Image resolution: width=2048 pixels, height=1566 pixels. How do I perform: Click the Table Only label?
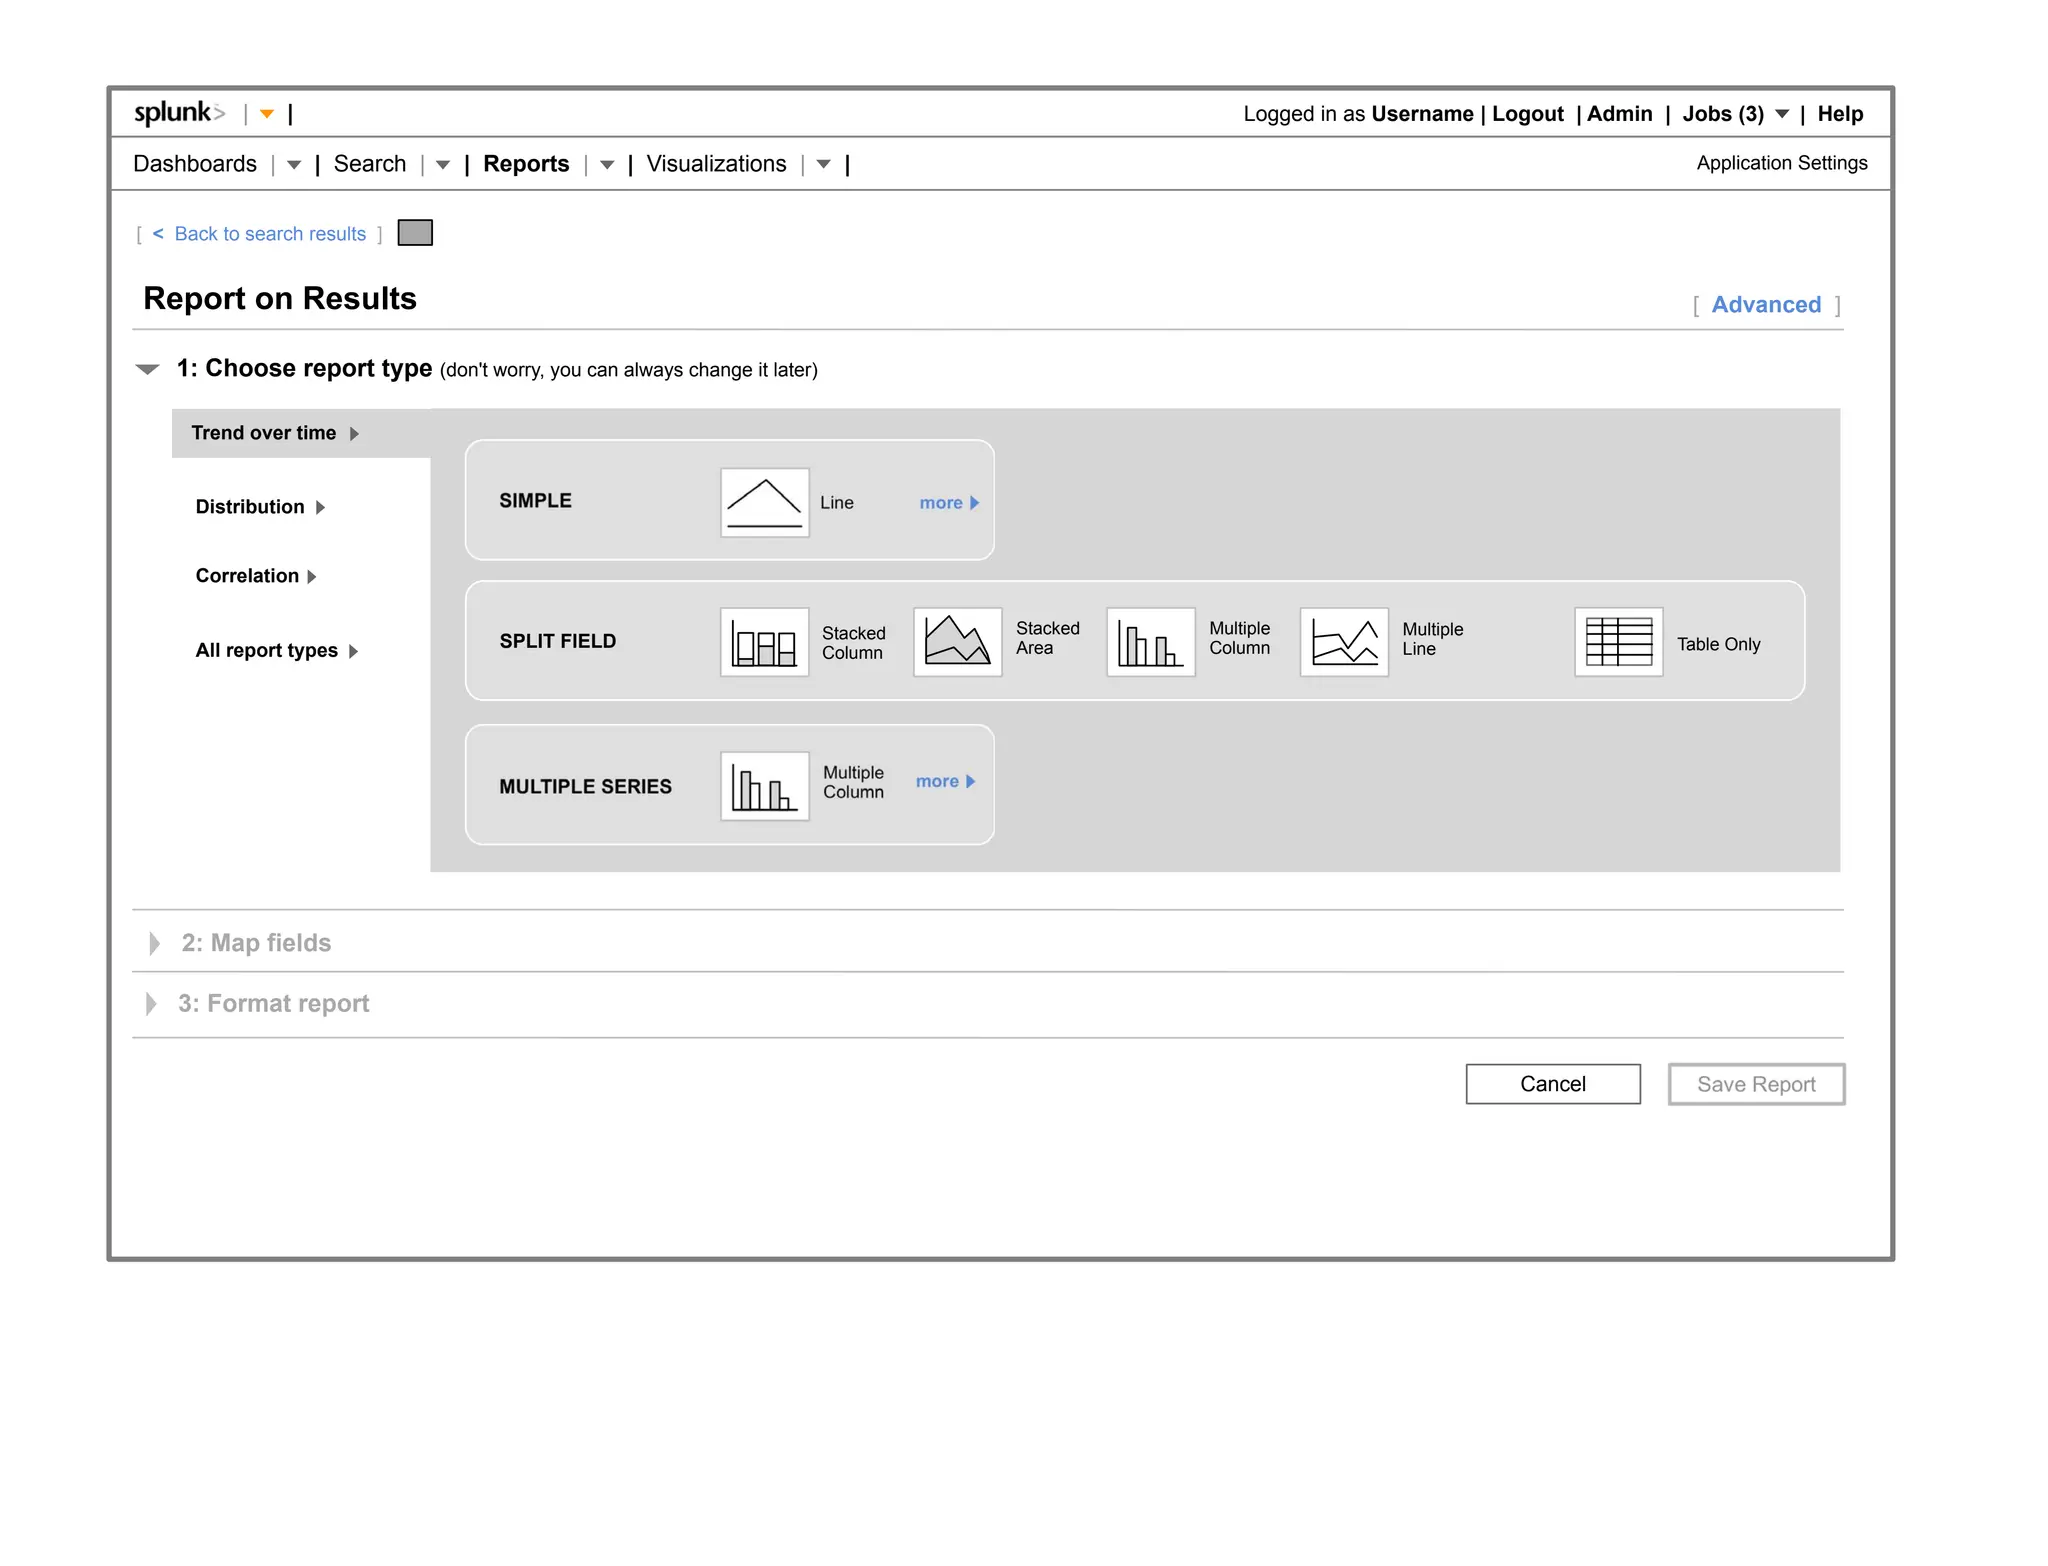pos(1718,645)
